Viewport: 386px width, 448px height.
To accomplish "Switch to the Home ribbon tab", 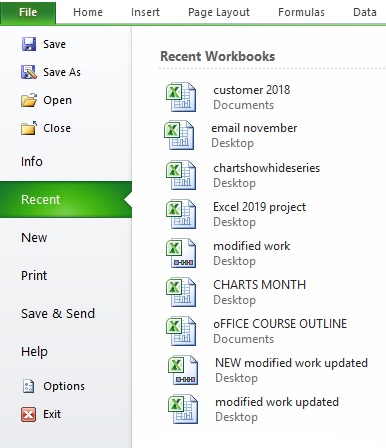I will coord(88,12).
